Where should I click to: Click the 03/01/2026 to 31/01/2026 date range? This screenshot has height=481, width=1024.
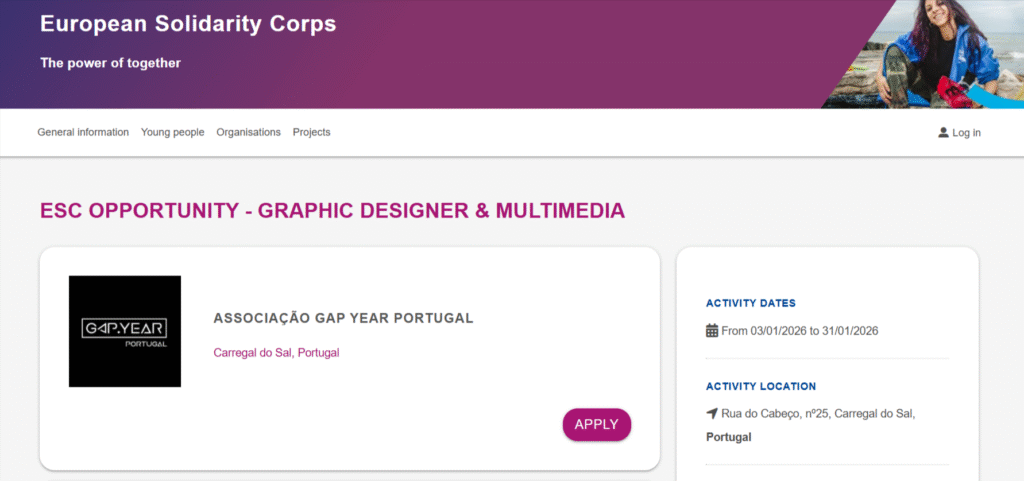pyautogui.click(x=800, y=330)
